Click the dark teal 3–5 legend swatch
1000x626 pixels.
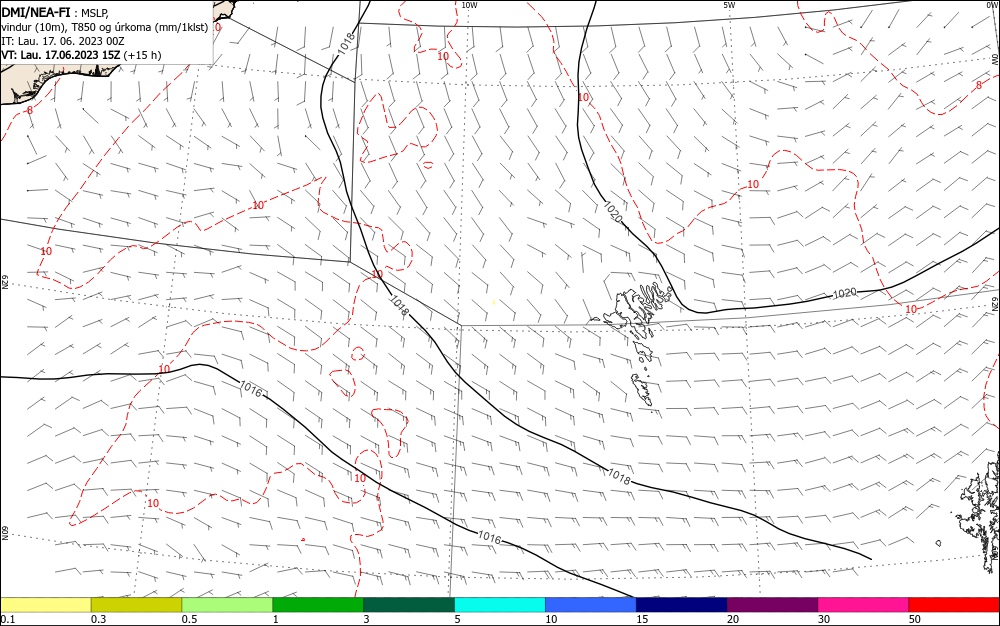[409, 605]
